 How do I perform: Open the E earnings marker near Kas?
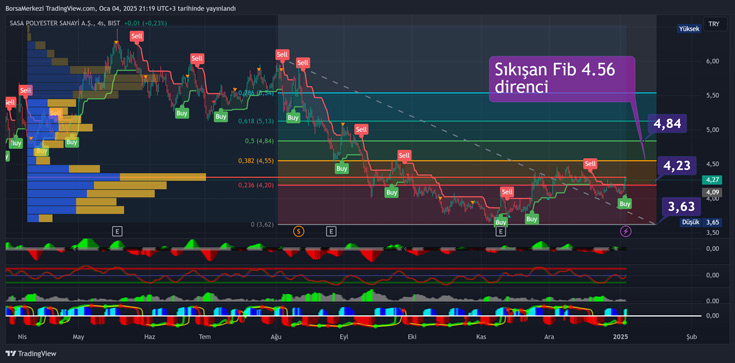[x=501, y=231]
